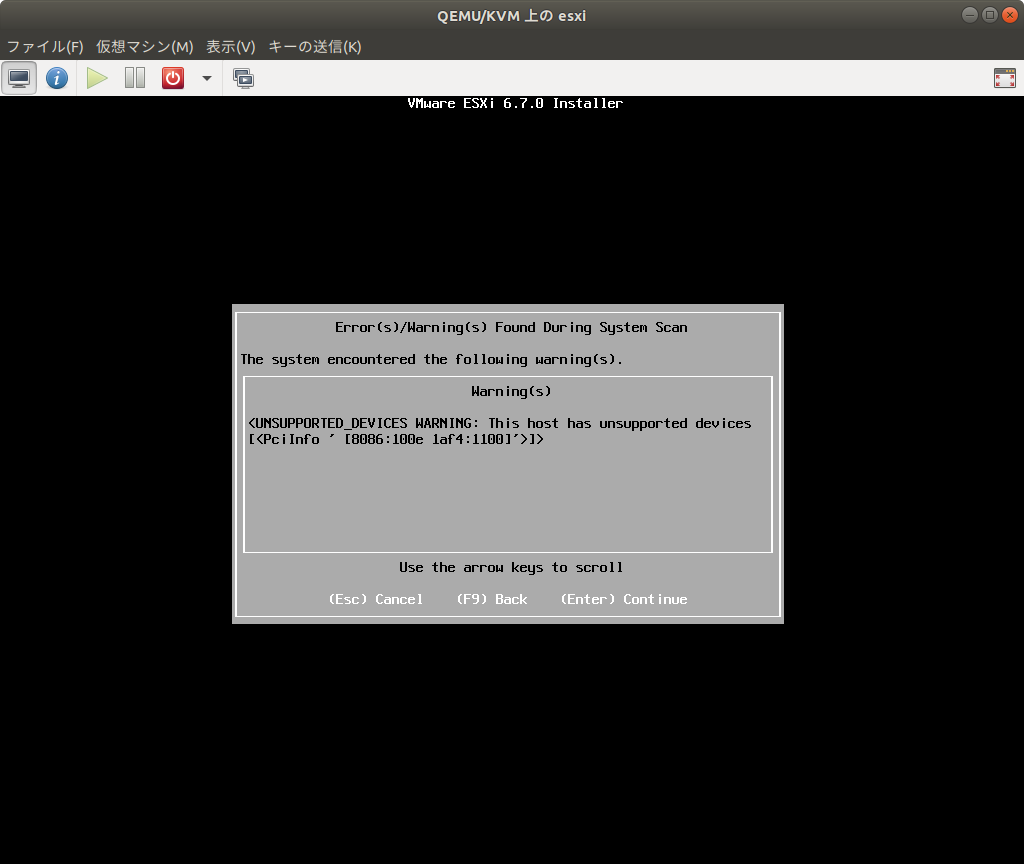Minimize the QEMU/KVM esxi window
The height and width of the screenshot is (864, 1024).
(970, 15)
